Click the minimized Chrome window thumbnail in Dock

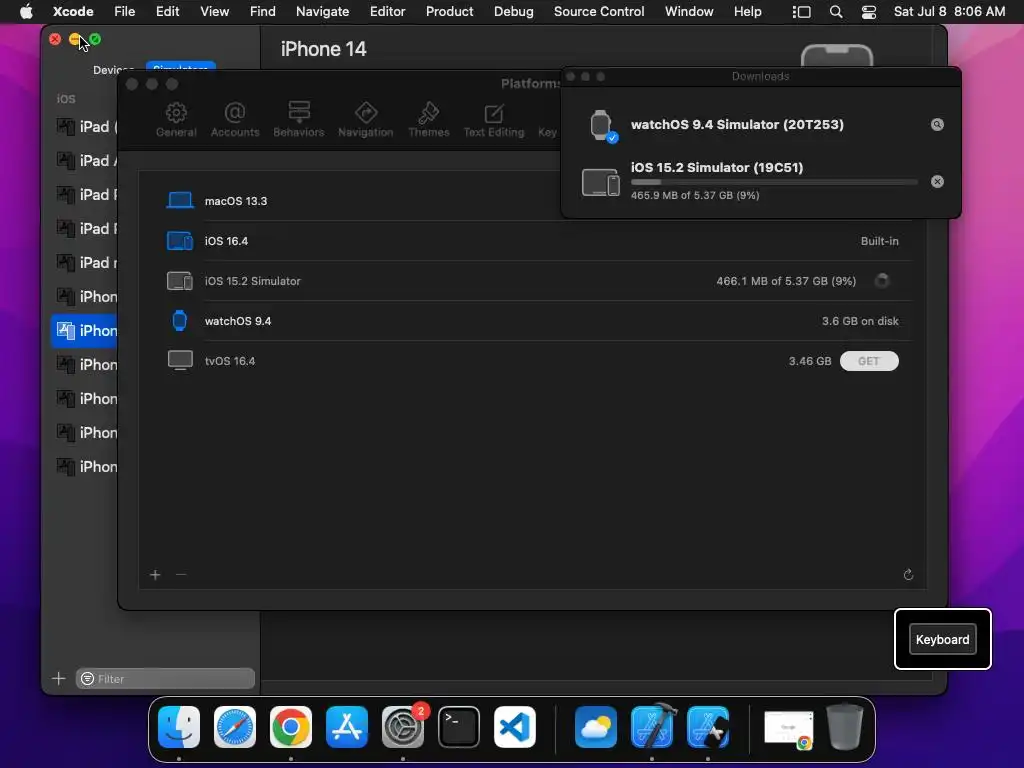pyautogui.click(x=788, y=728)
